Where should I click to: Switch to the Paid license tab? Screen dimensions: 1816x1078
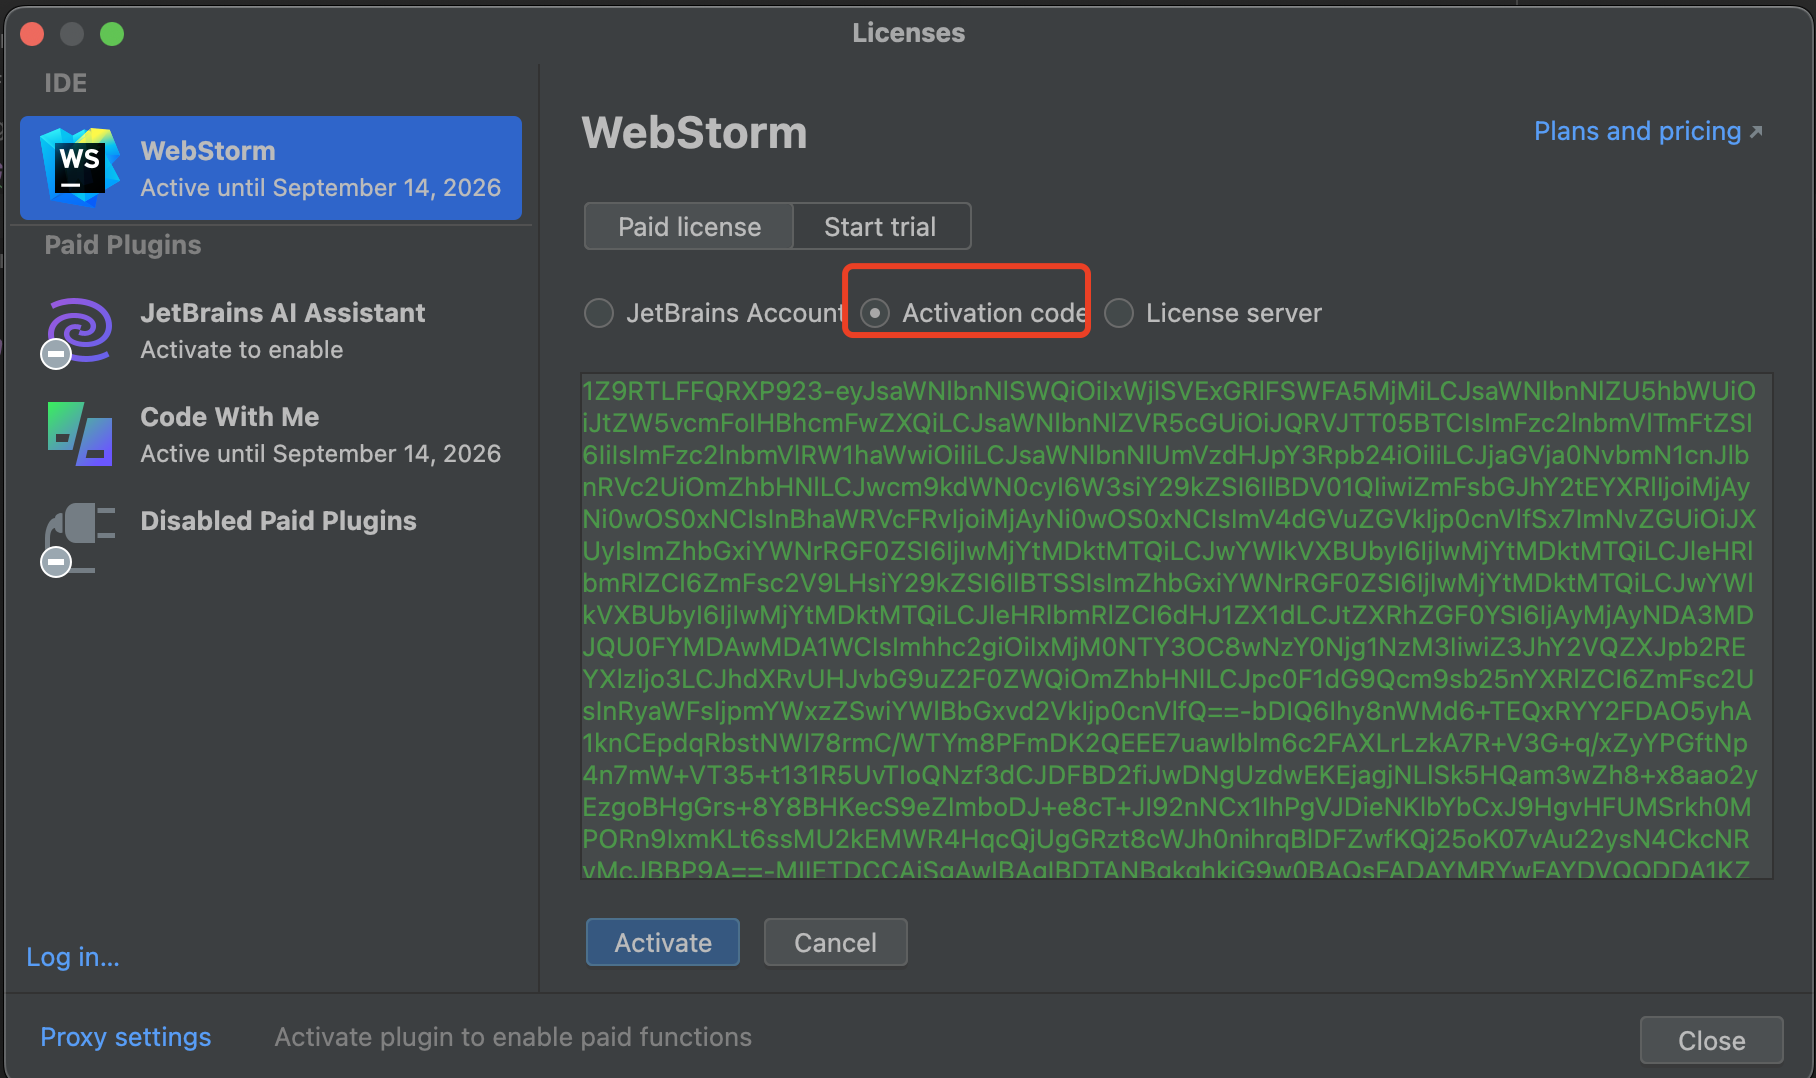689,227
